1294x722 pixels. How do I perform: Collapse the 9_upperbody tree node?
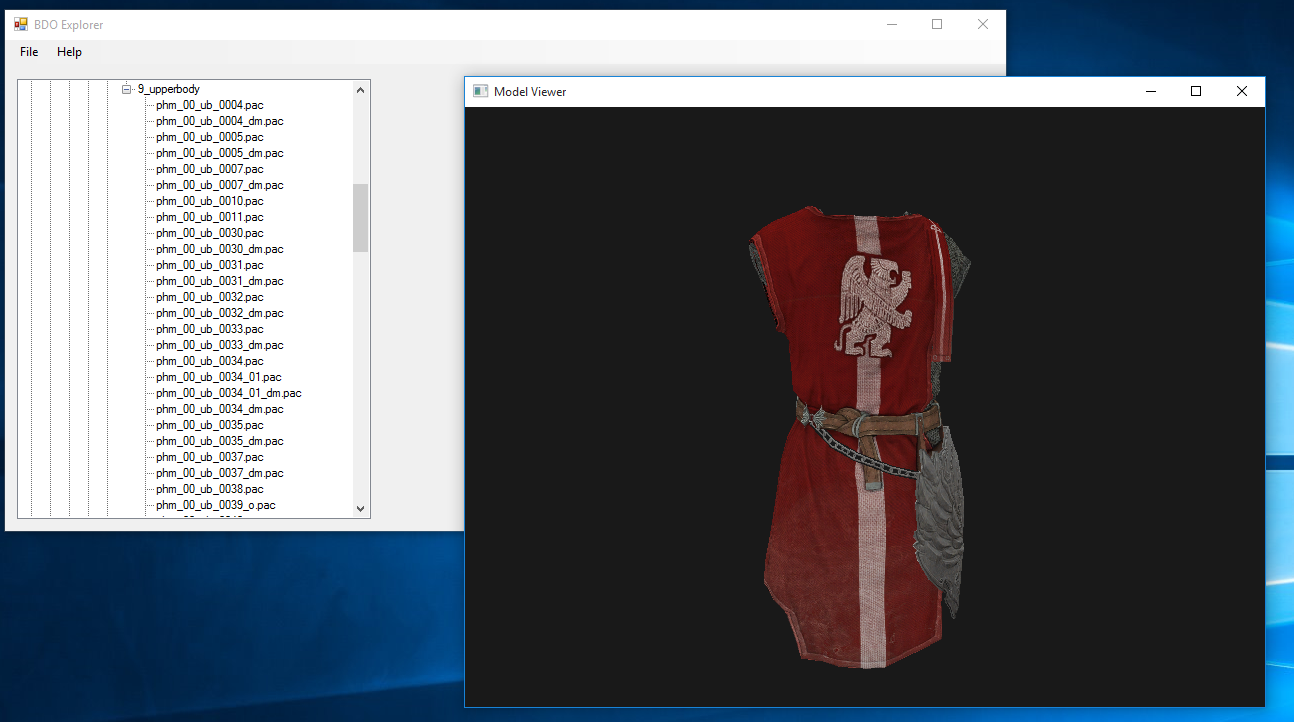pyautogui.click(x=127, y=89)
